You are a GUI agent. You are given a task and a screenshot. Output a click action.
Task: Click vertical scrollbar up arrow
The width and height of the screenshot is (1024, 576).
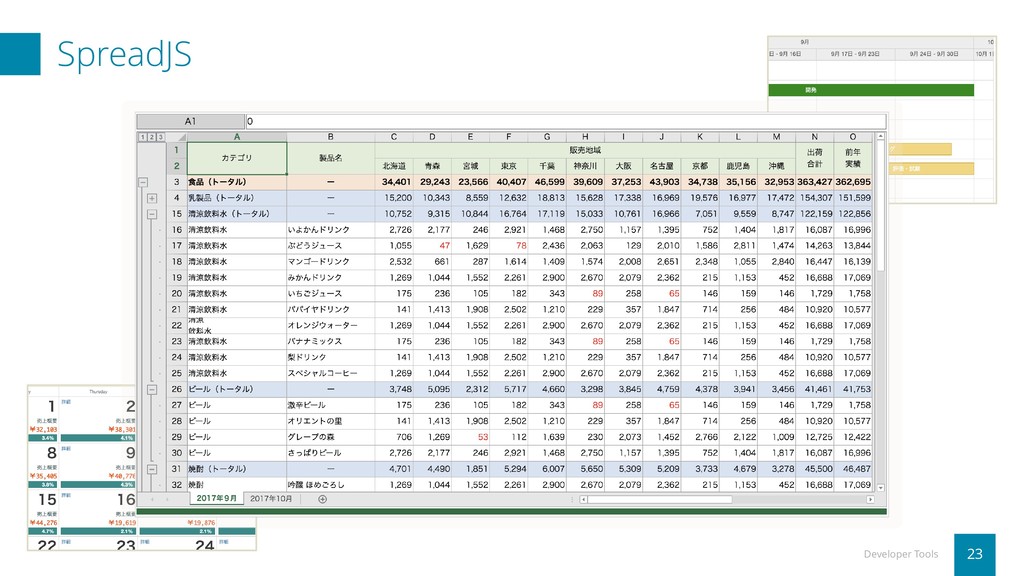(880, 136)
